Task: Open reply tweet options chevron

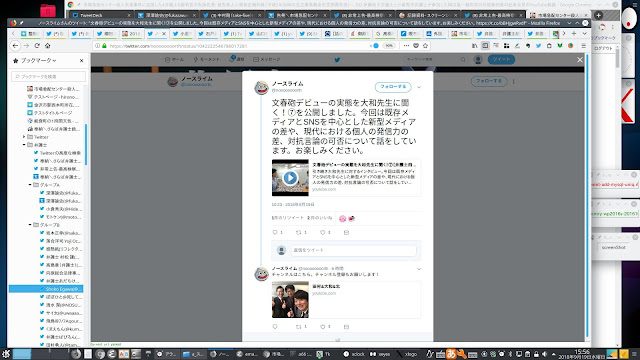Action: [419, 269]
